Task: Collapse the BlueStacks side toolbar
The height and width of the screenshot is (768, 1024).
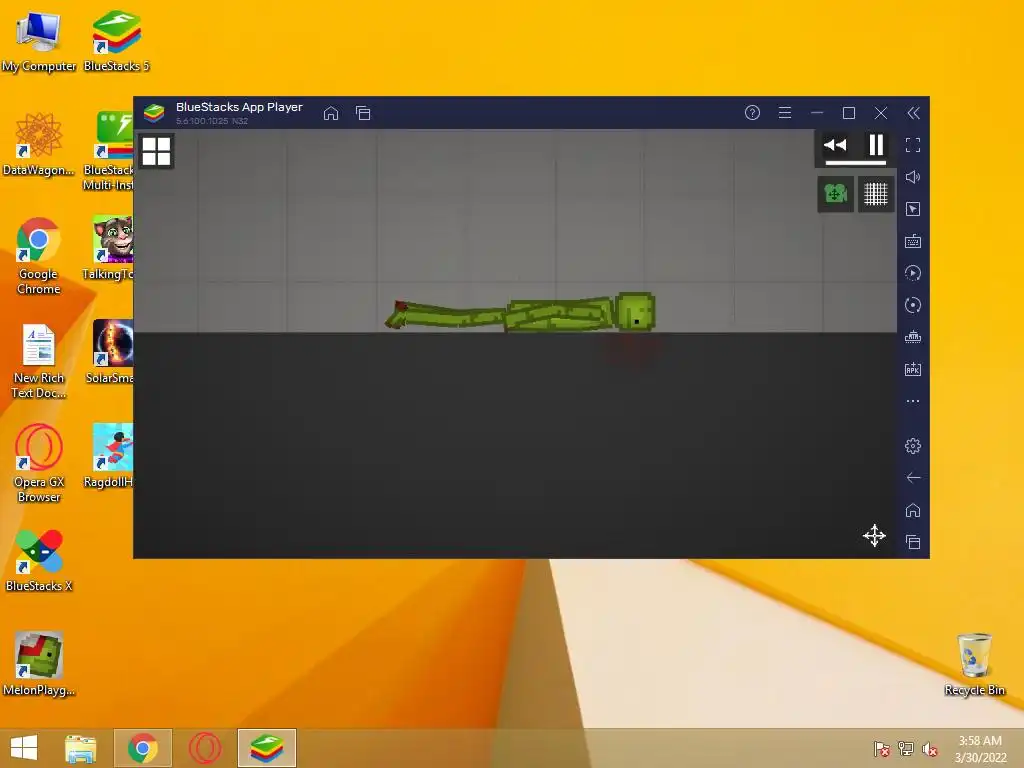Action: pyautogui.click(x=913, y=113)
